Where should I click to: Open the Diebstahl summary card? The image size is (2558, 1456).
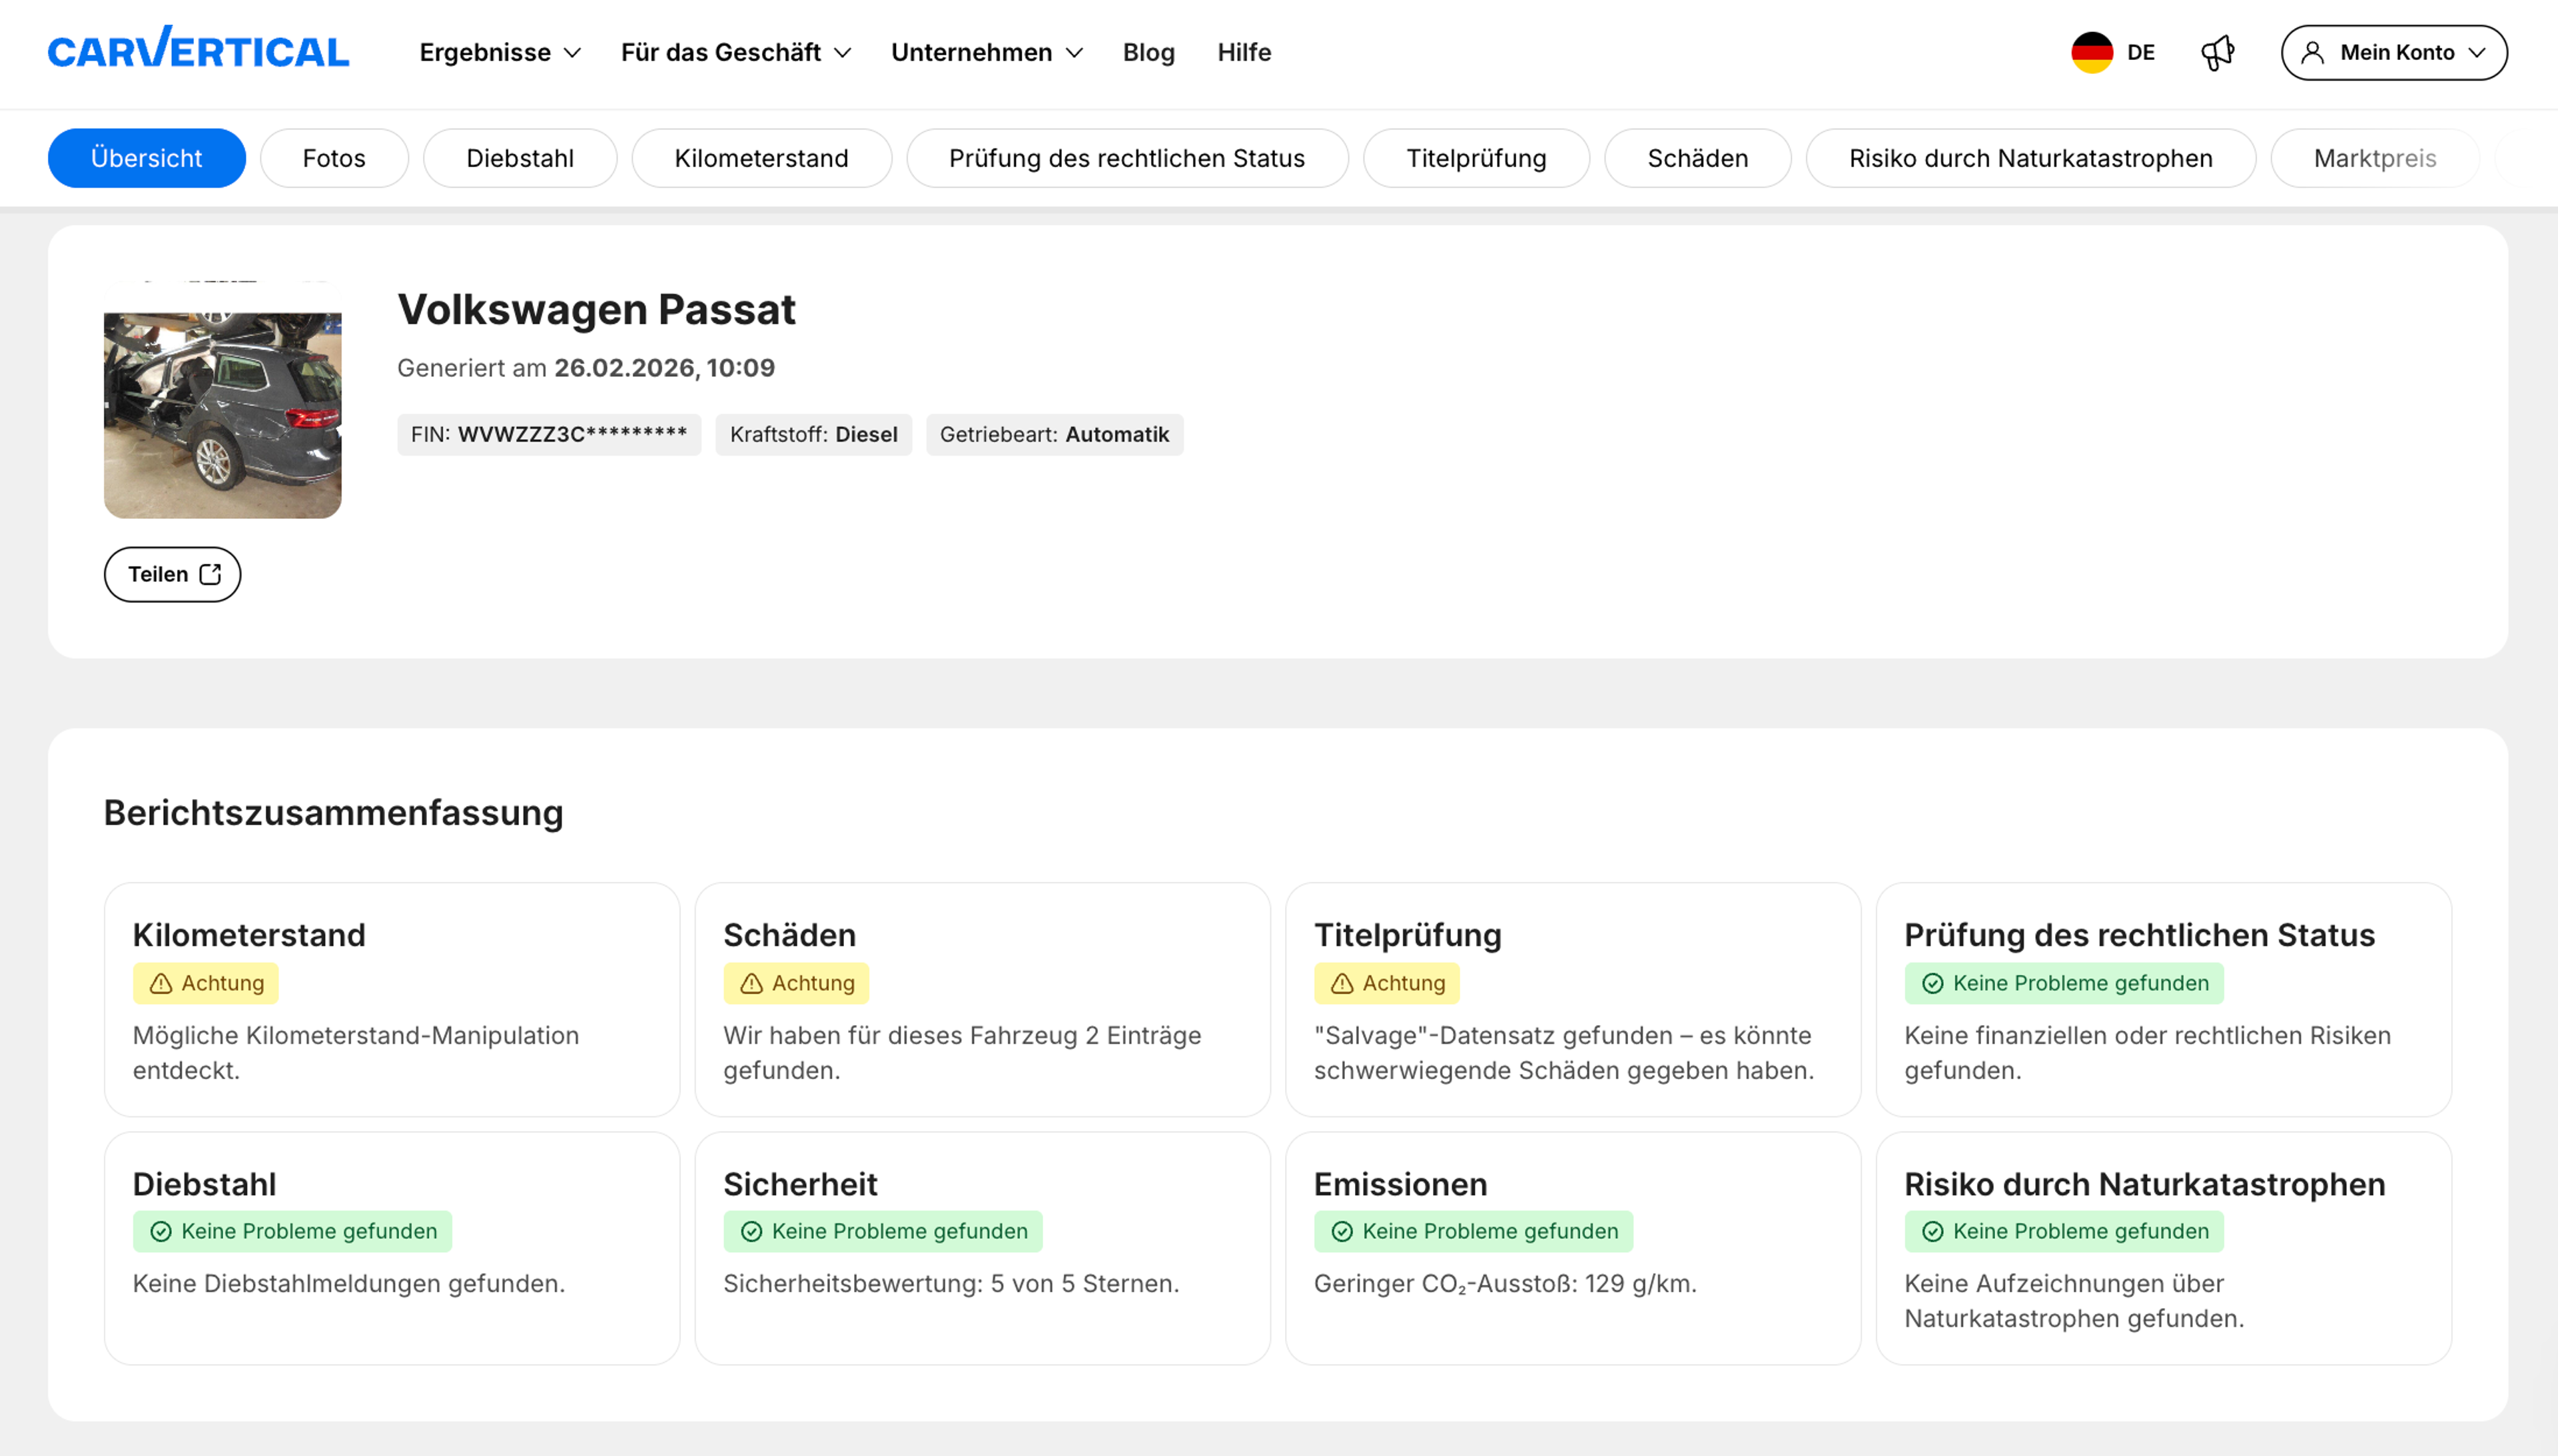click(392, 1248)
